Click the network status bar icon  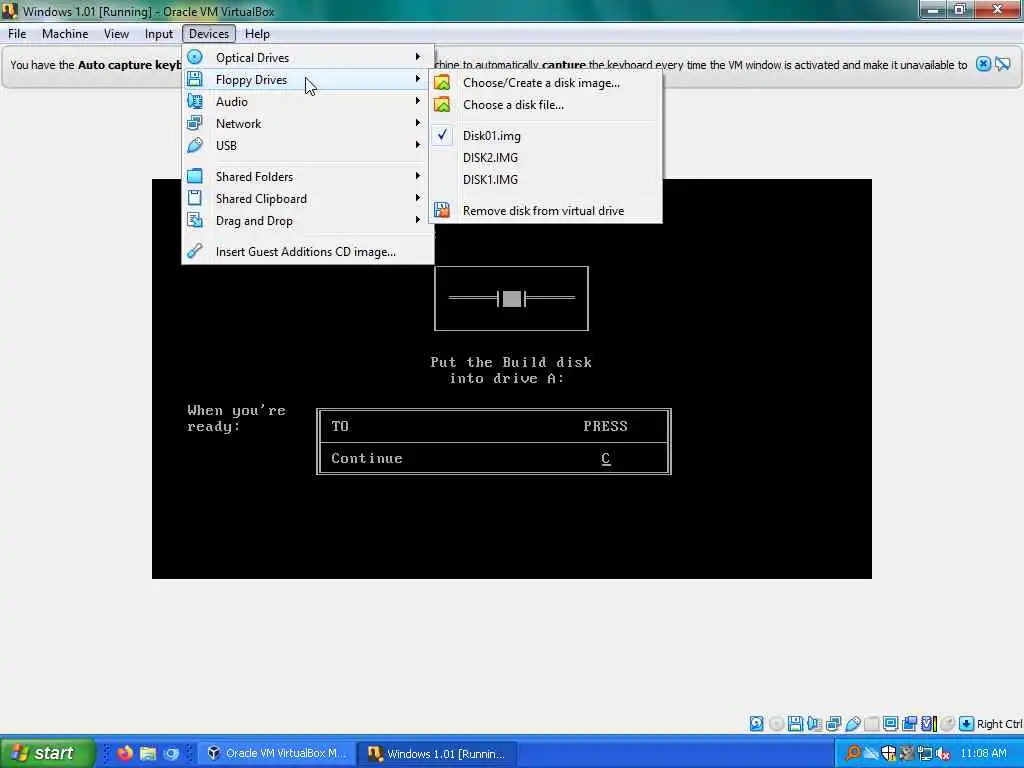[x=833, y=724]
